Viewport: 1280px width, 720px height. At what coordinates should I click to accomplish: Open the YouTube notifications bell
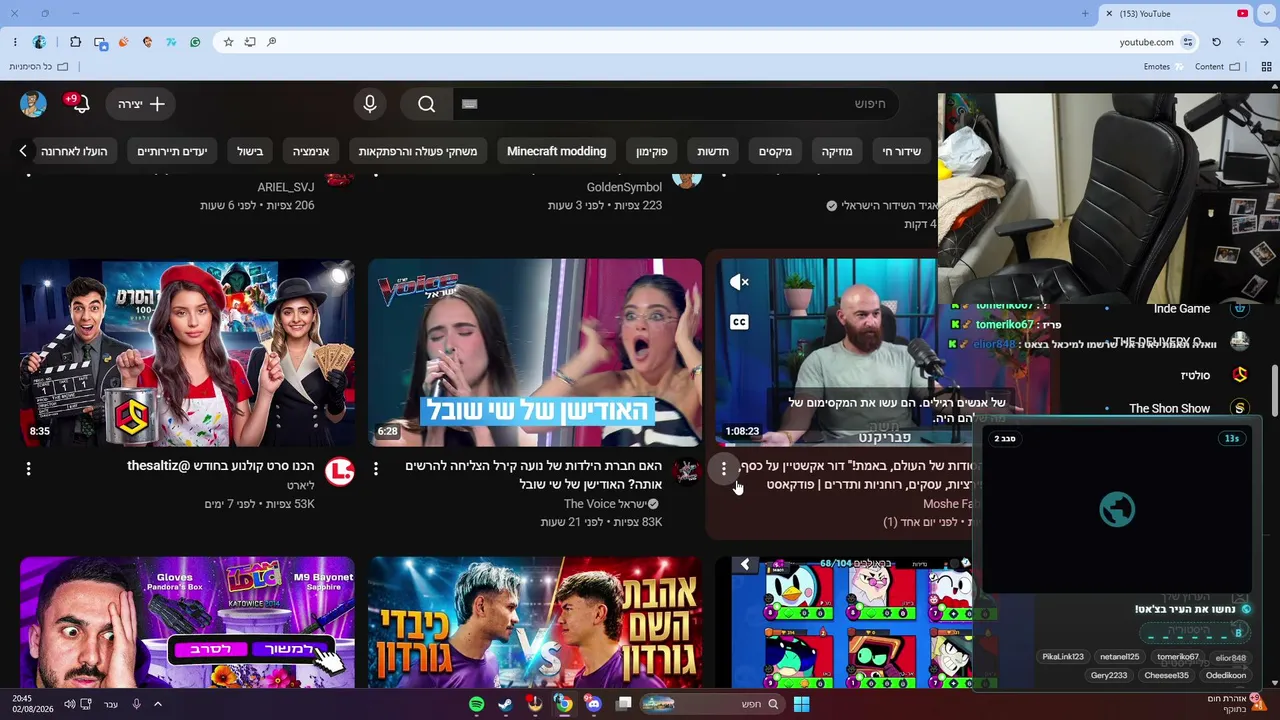tap(78, 104)
